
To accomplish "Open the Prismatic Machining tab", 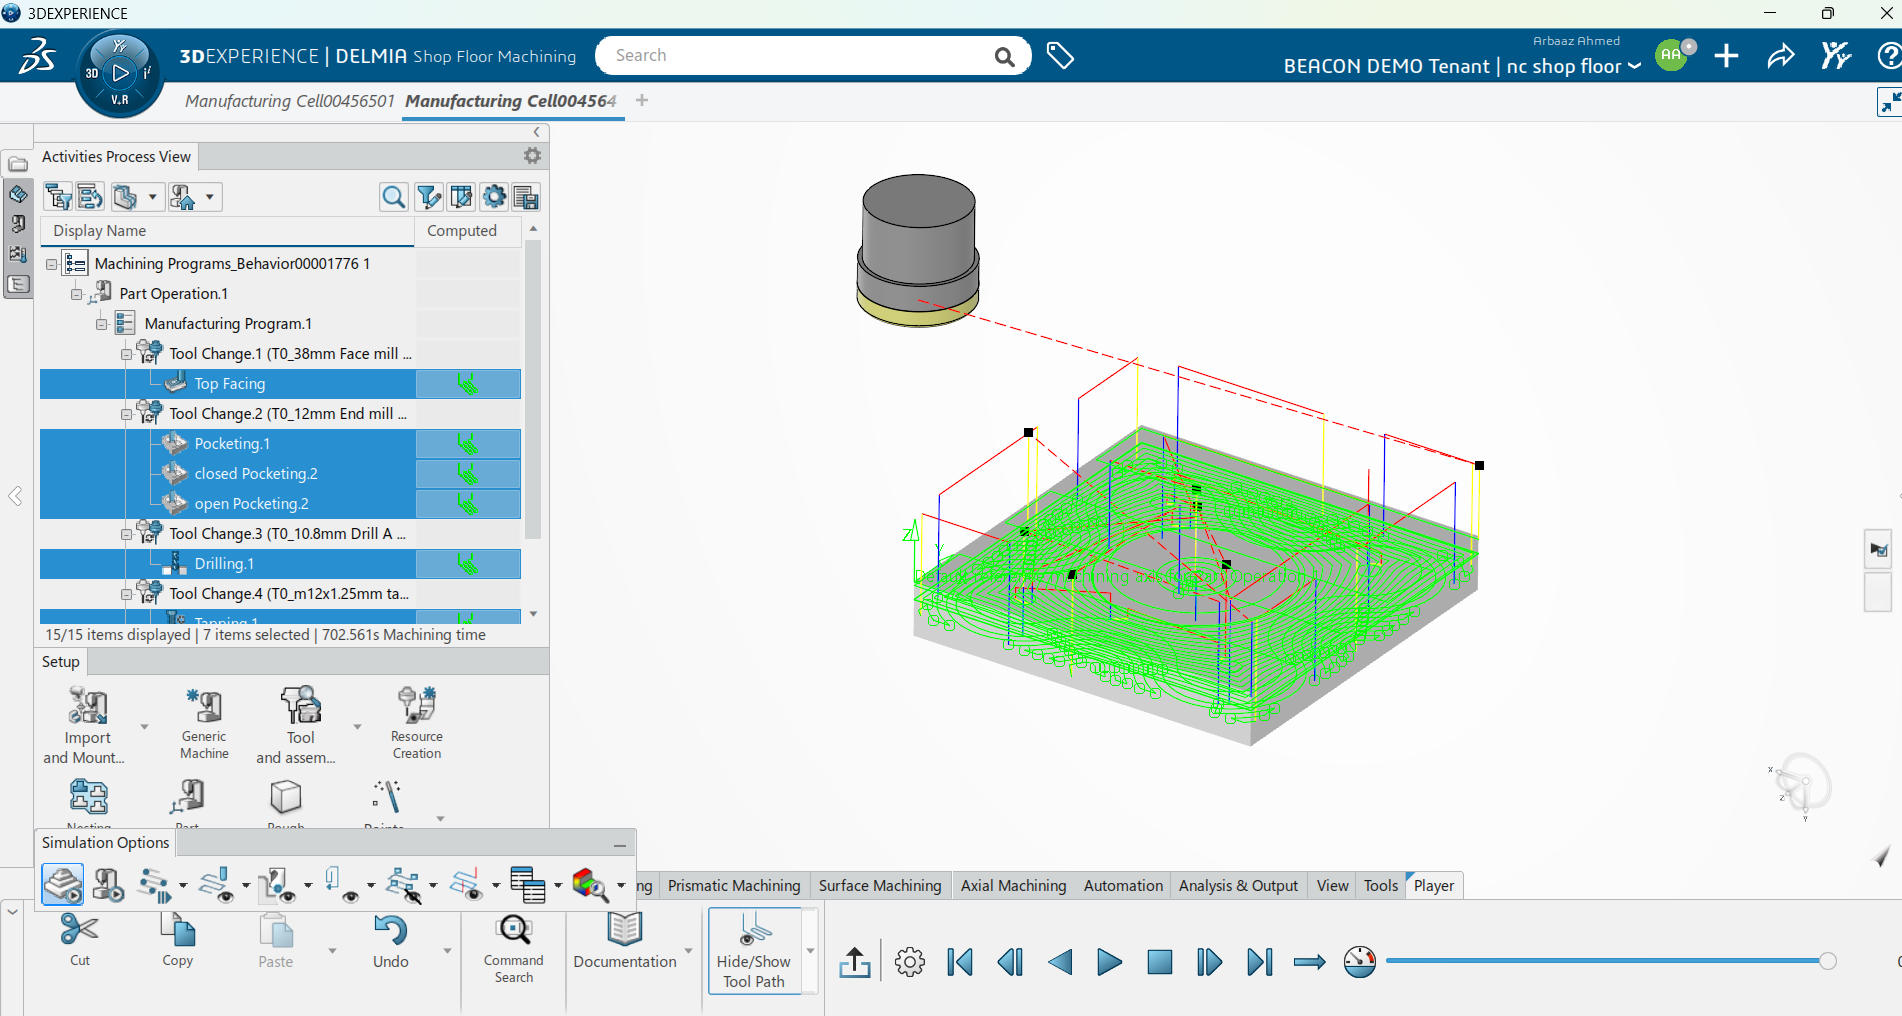I will (734, 885).
